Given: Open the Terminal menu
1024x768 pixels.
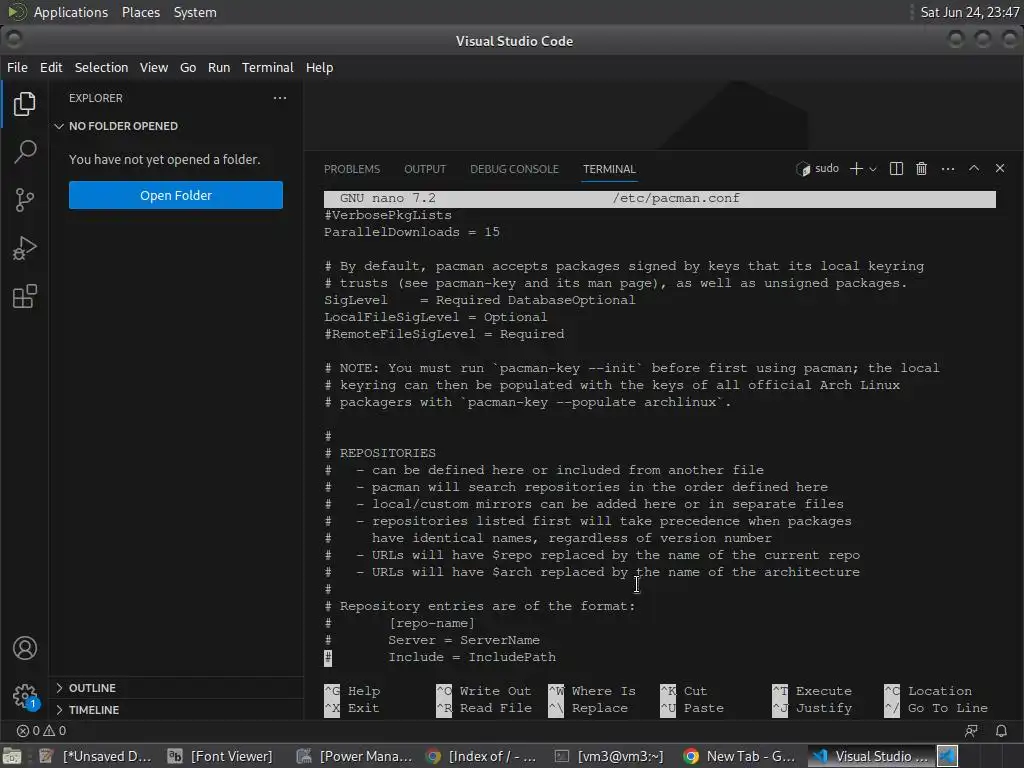Looking at the screenshot, I should coord(268,67).
